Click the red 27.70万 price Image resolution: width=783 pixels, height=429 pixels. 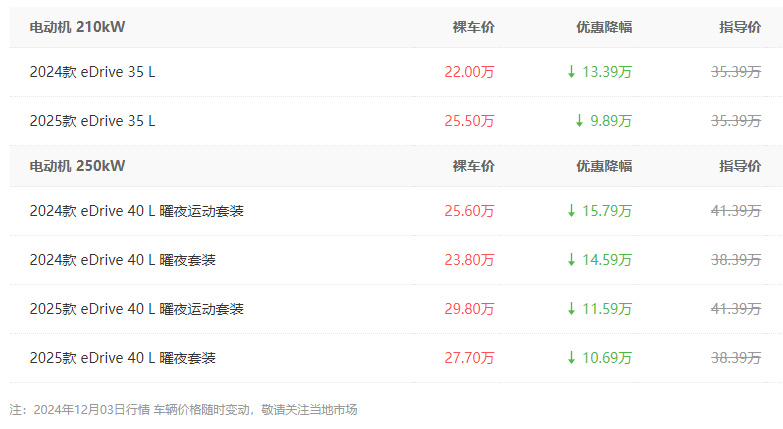[x=469, y=358]
